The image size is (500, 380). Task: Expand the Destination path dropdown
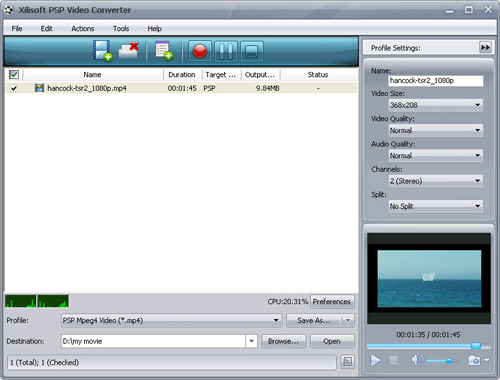(x=251, y=341)
